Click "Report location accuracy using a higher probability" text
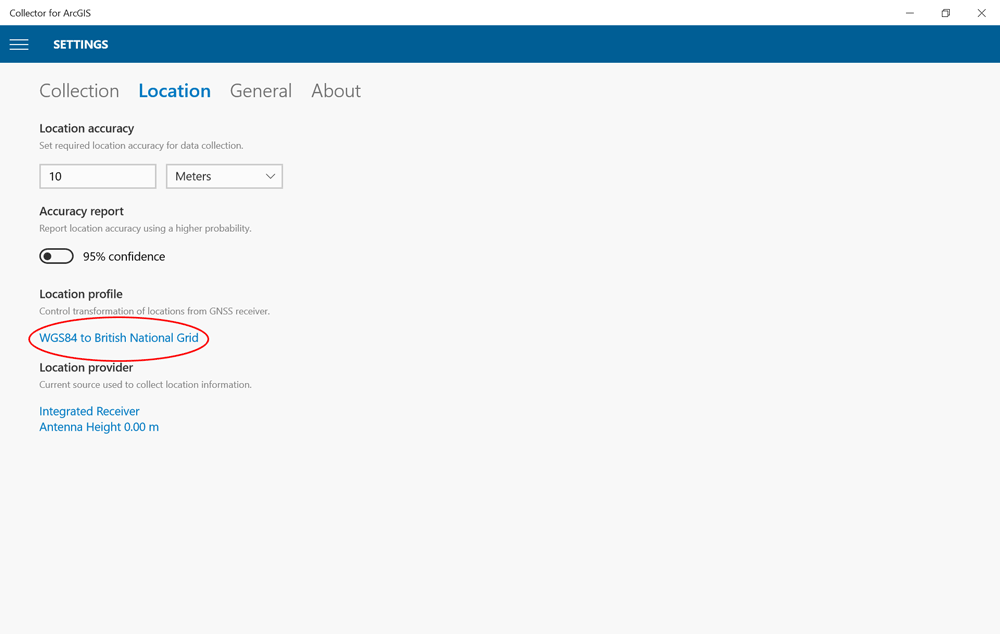 pos(145,228)
